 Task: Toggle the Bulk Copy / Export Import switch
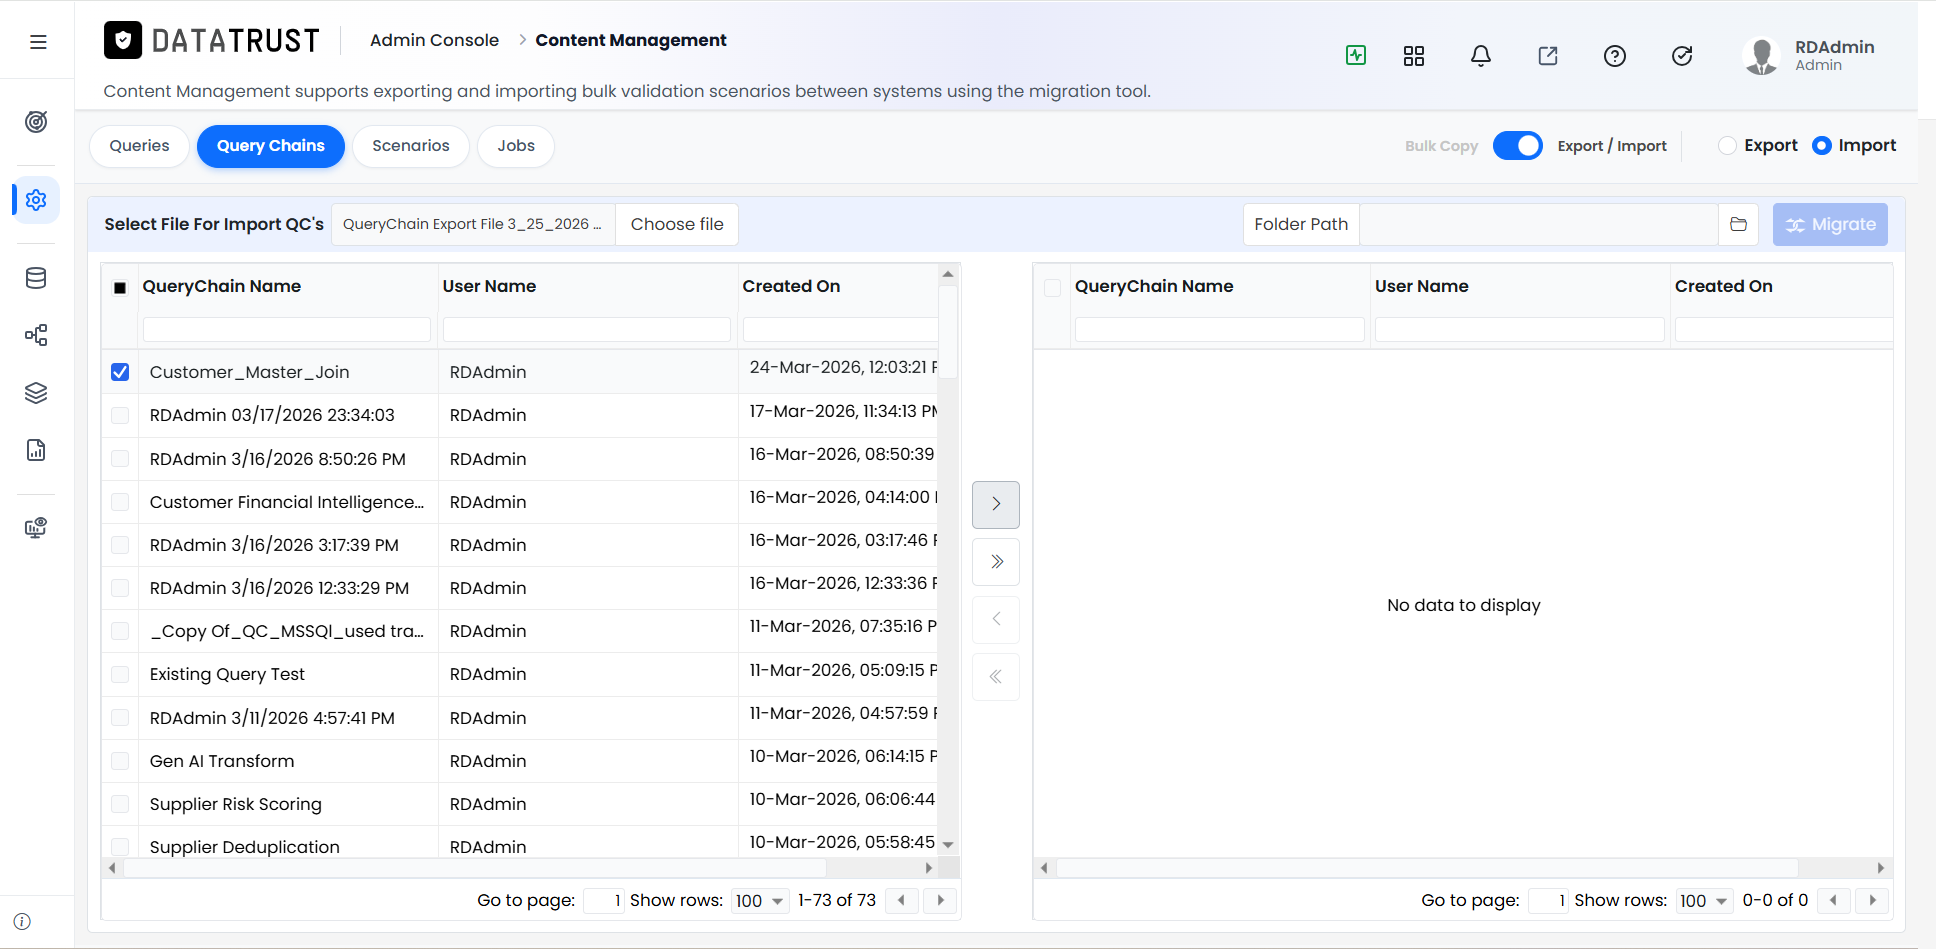click(1518, 146)
